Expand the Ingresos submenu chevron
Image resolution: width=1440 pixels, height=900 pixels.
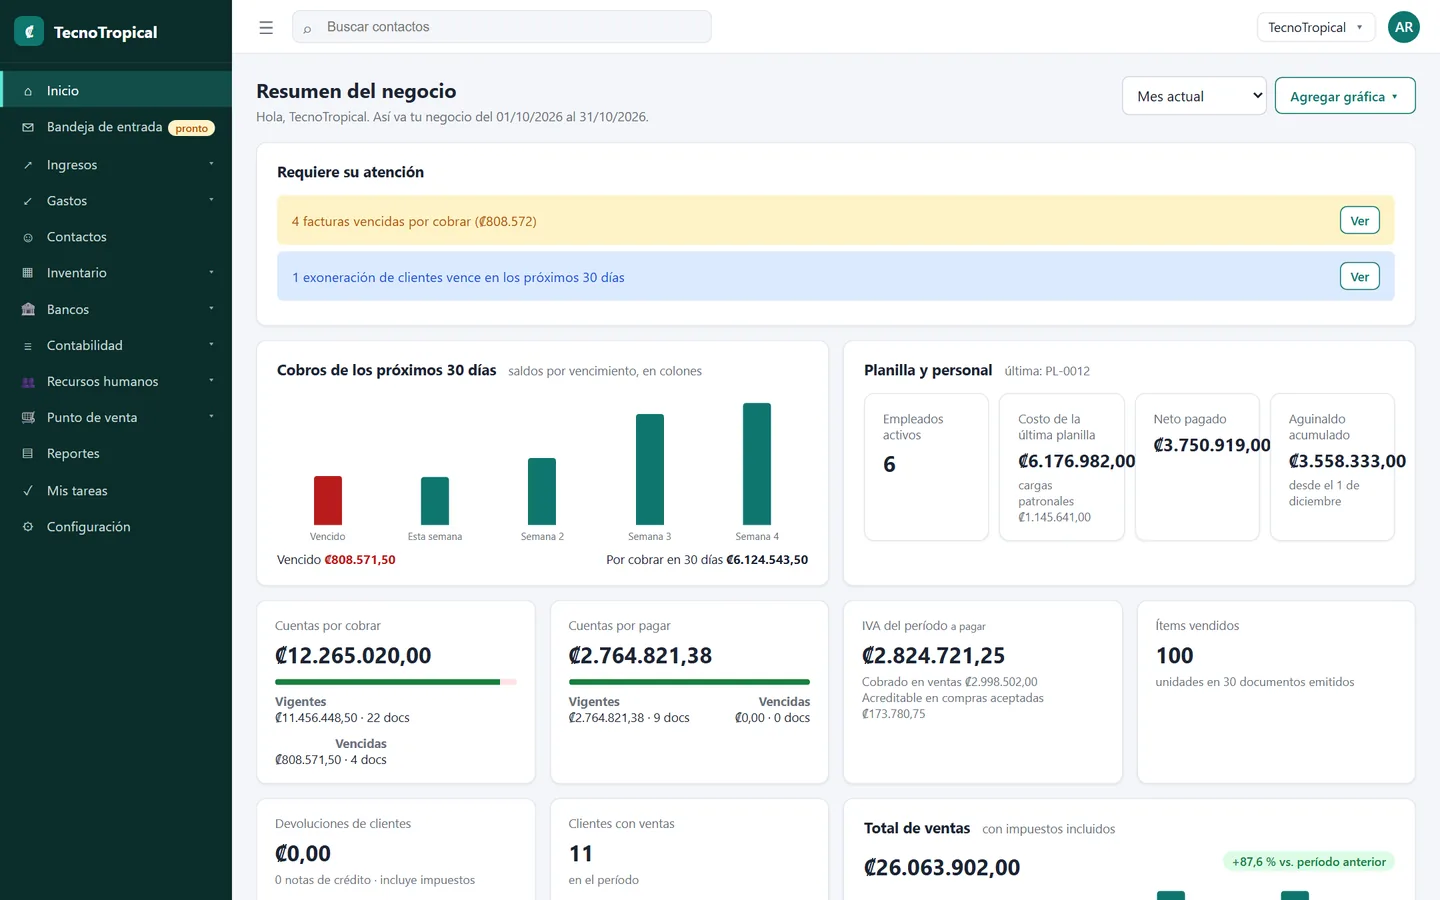[x=211, y=164]
